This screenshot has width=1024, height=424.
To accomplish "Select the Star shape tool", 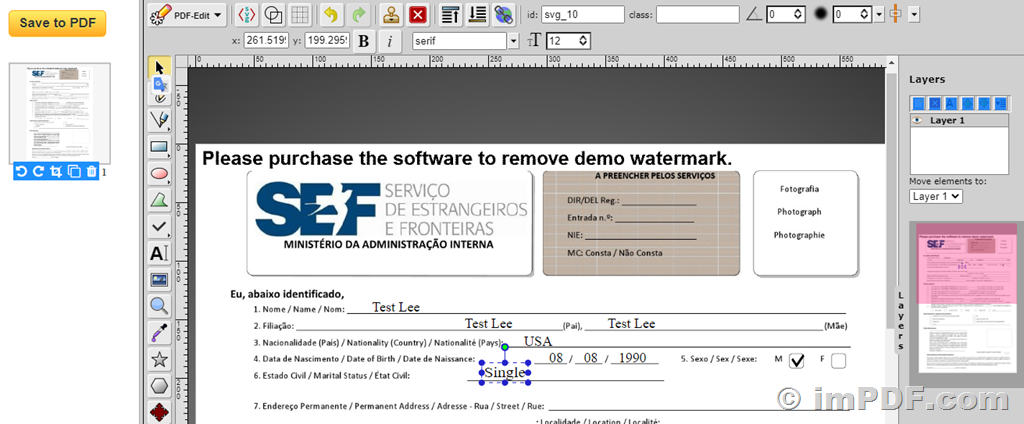I will pos(160,359).
